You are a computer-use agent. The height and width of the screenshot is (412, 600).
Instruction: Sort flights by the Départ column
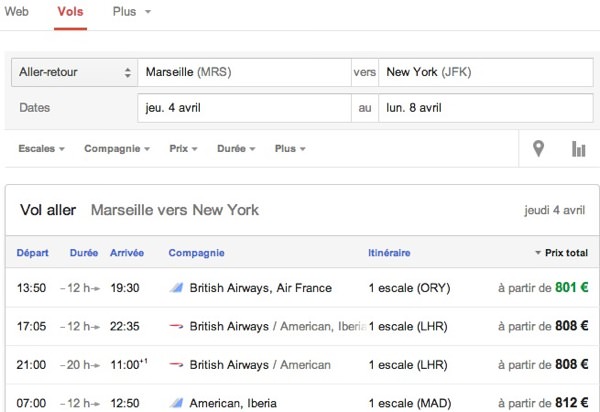pos(33,253)
